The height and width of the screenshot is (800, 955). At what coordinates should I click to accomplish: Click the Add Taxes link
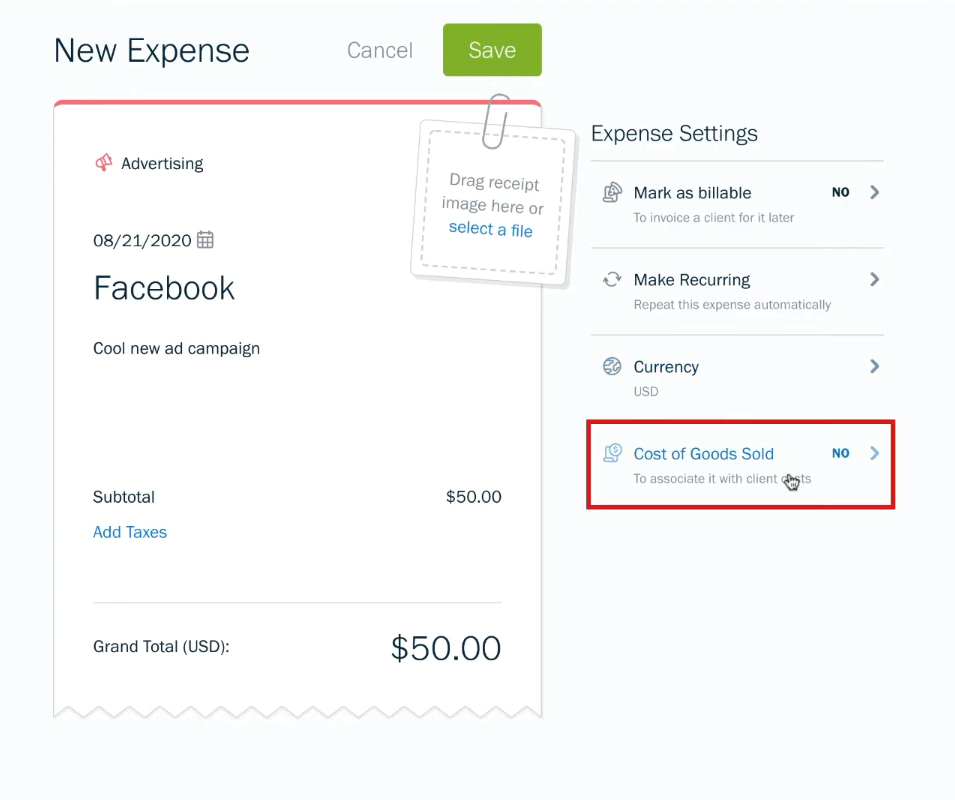[x=130, y=532]
